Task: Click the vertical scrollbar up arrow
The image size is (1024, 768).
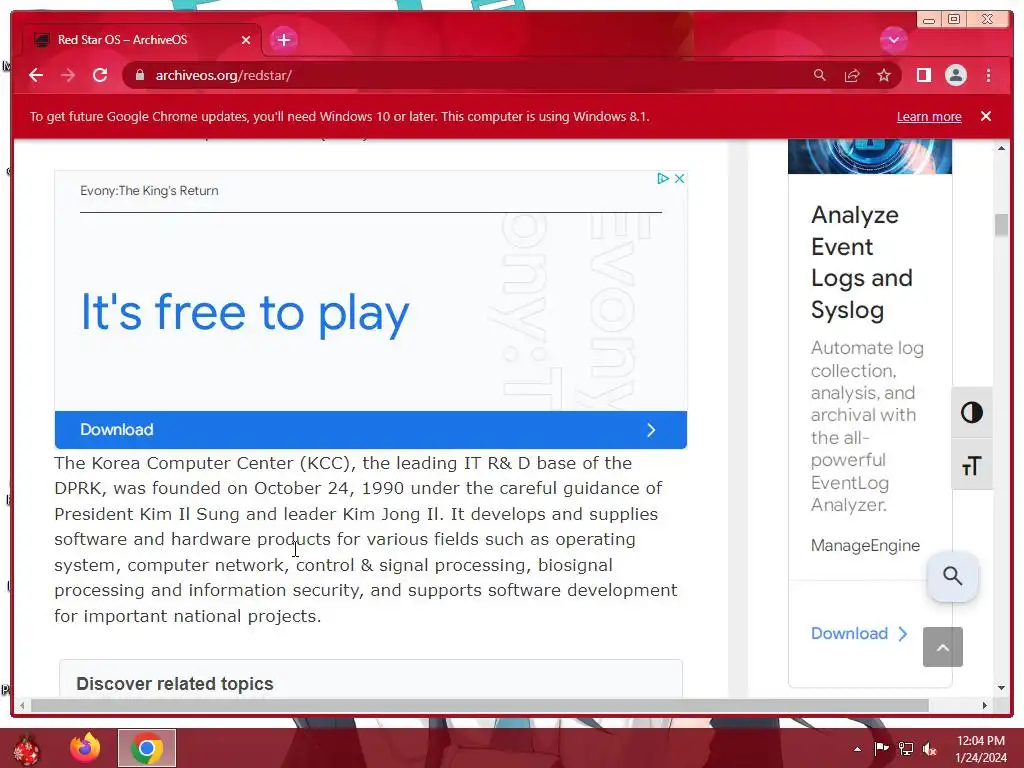Action: coord(1001,149)
